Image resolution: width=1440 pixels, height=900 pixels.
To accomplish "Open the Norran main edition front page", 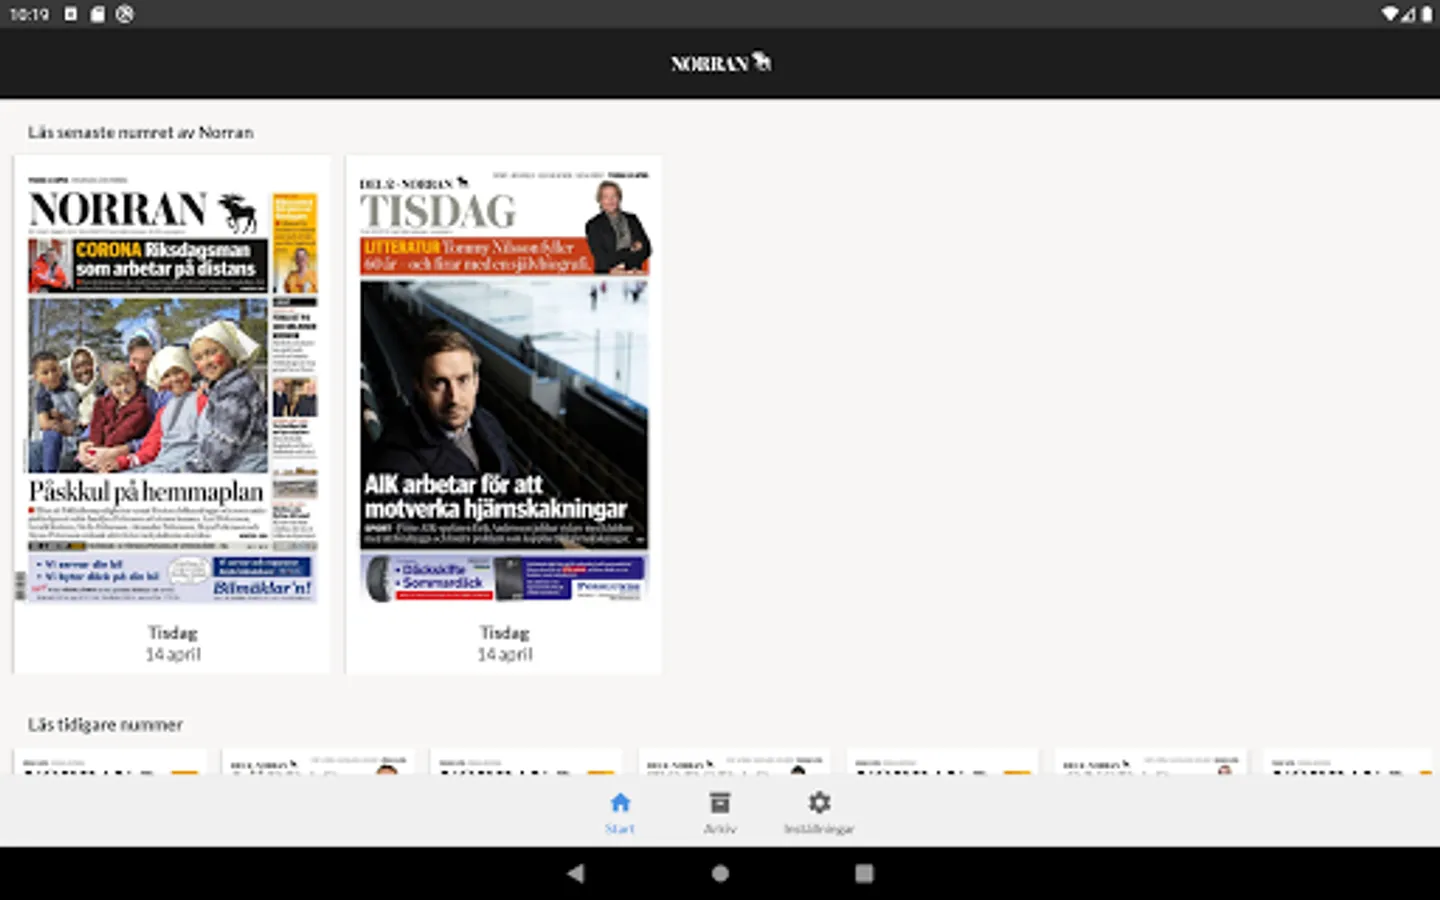I will (x=172, y=388).
